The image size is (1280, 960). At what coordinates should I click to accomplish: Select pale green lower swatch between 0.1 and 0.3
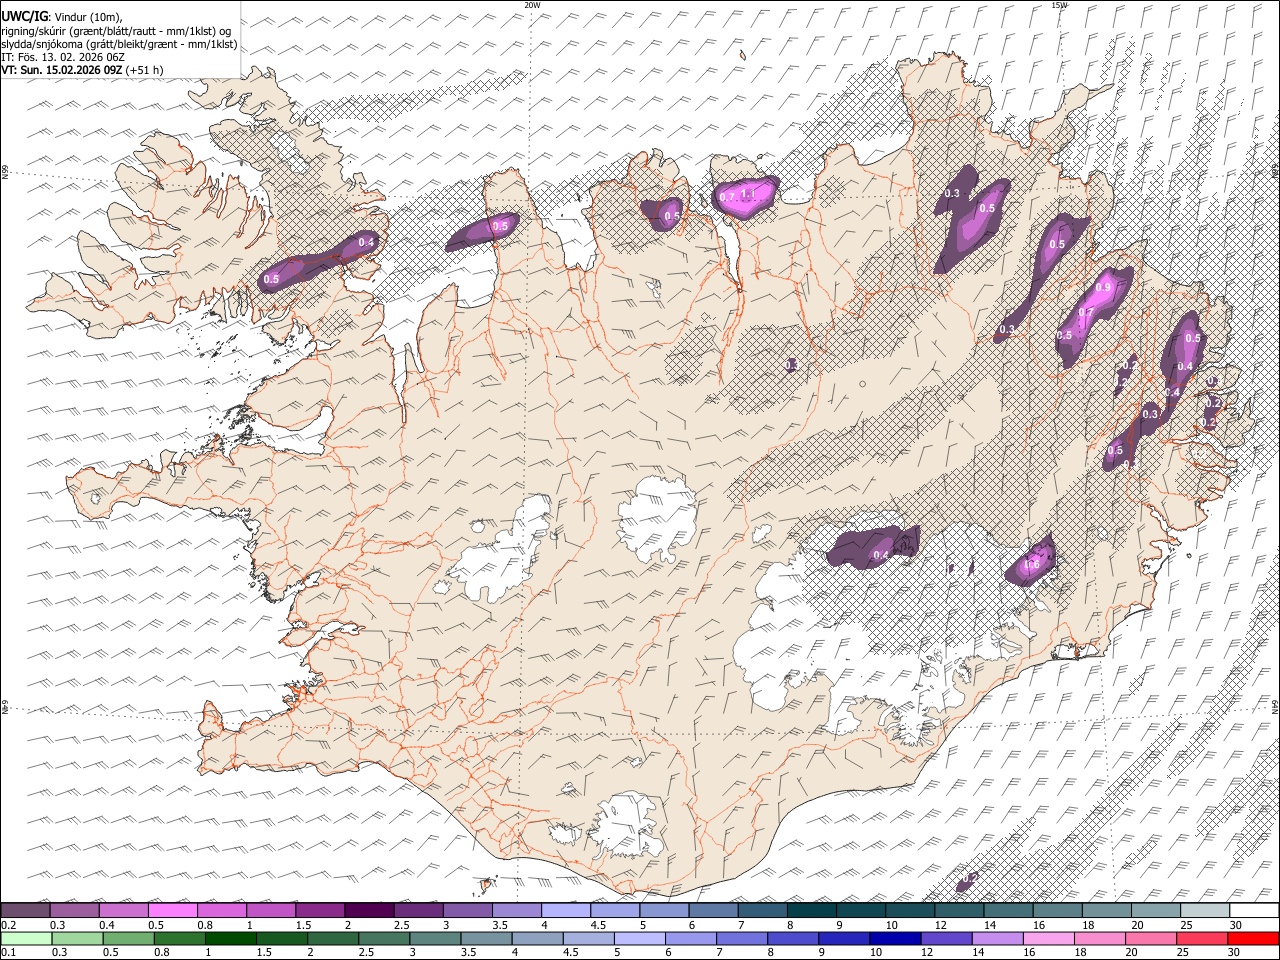(x=27, y=938)
